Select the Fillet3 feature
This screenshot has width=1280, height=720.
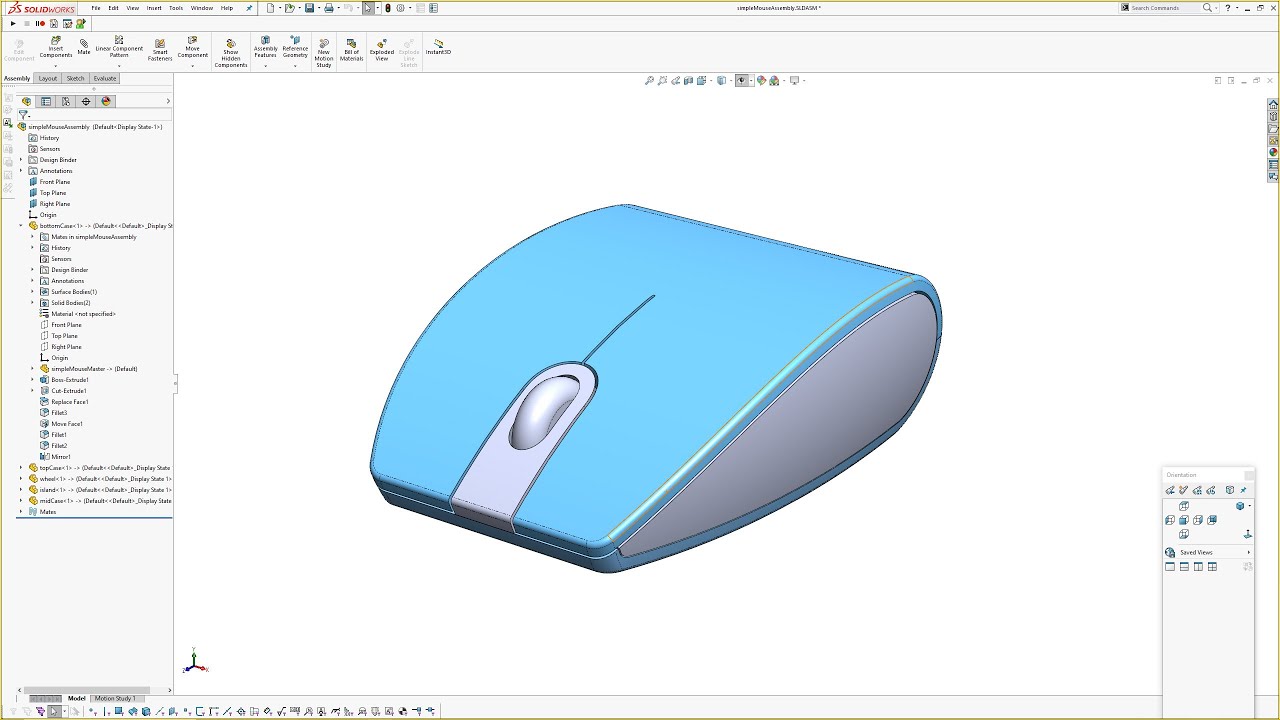pos(59,413)
